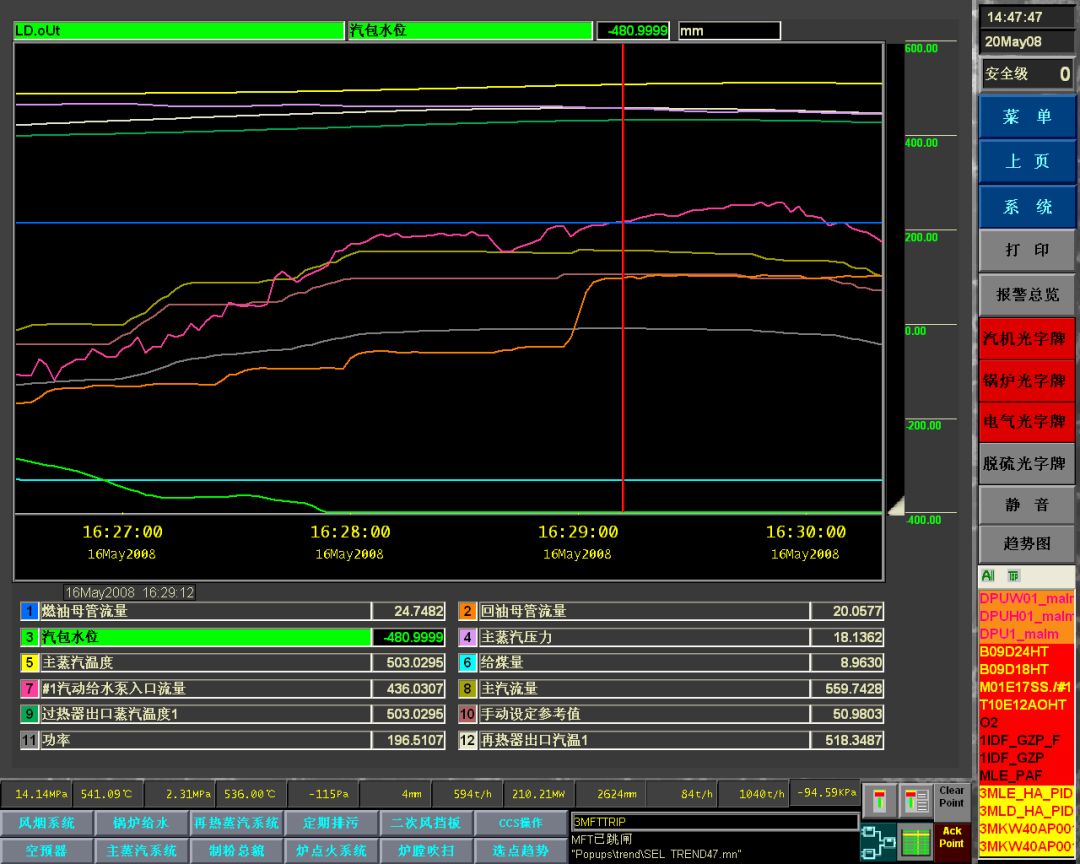Select the green top alarm filter icon
The width and height of the screenshot is (1080, 864).
click(x=1013, y=575)
